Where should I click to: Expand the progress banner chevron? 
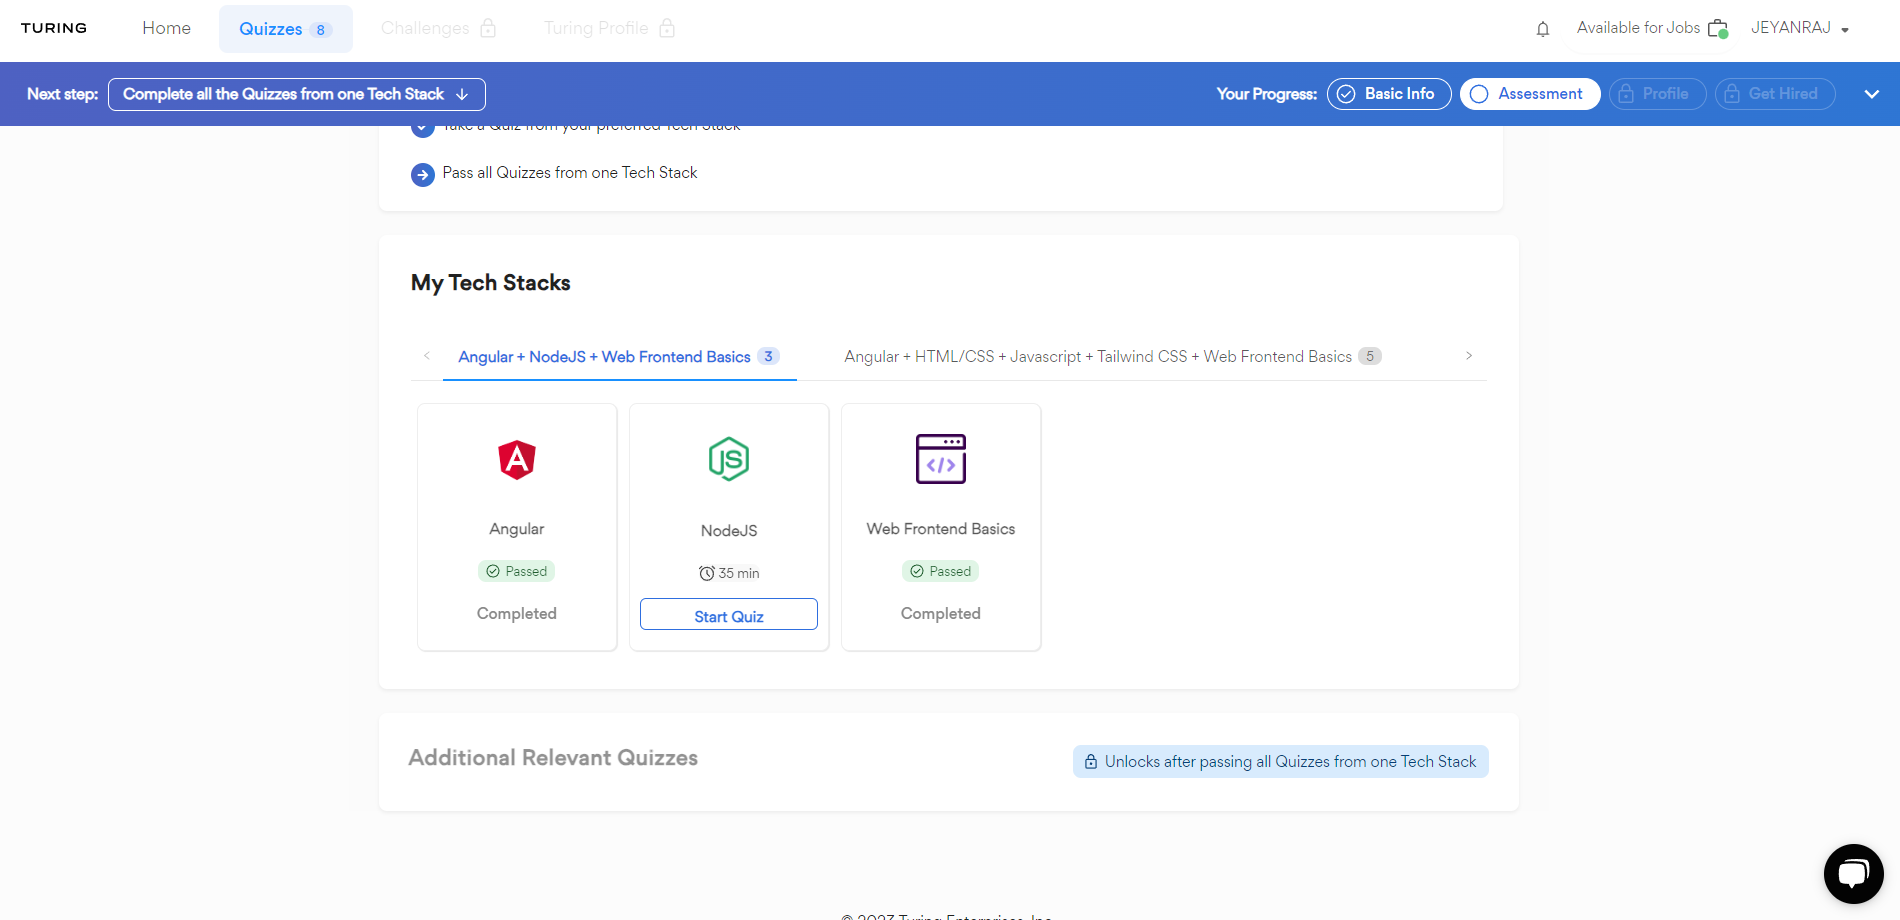(1871, 94)
